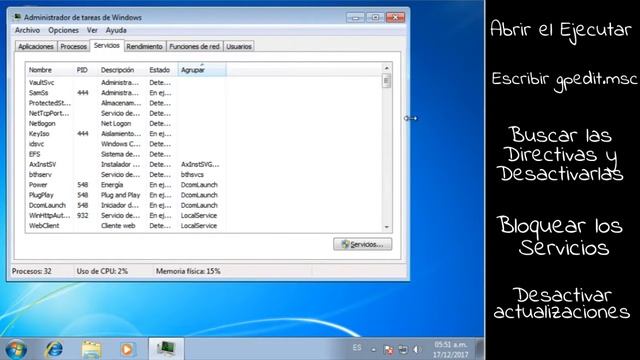Click the Show desktop button
The height and width of the screenshot is (360, 640).
(x=480, y=349)
